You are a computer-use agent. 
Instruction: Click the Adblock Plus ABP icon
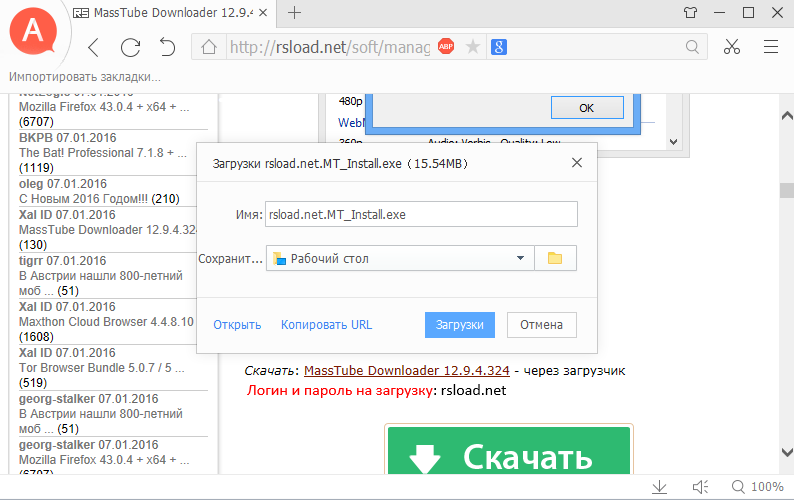coord(446,47)
